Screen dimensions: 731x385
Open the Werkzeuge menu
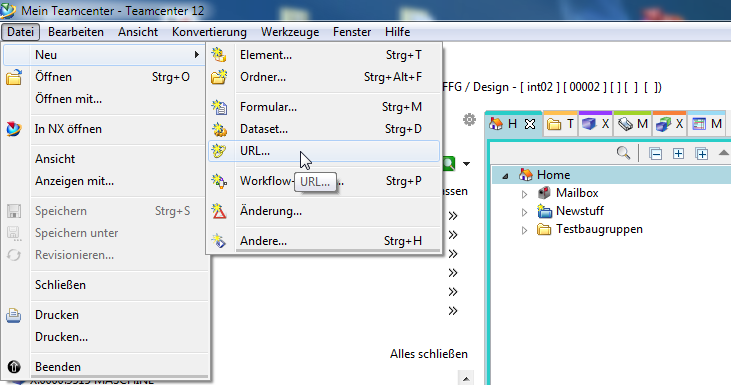click(290, 32)
